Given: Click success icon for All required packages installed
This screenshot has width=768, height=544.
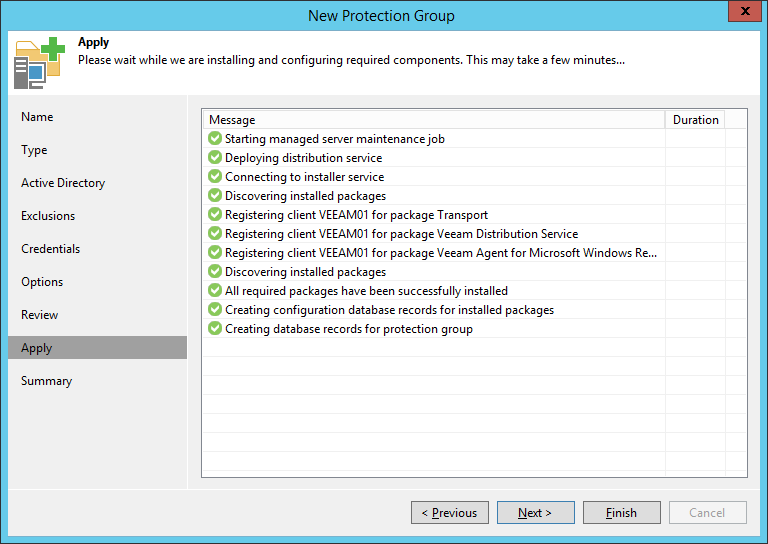Looking at the screenshot, I should click(215, 291).
